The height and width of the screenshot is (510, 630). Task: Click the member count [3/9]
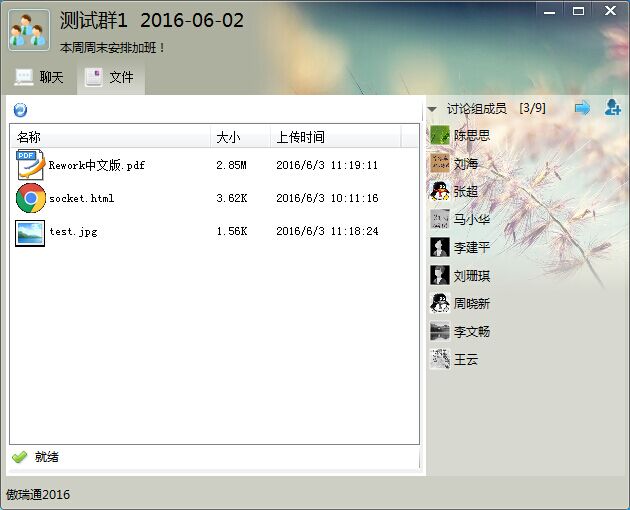(532, 108)
